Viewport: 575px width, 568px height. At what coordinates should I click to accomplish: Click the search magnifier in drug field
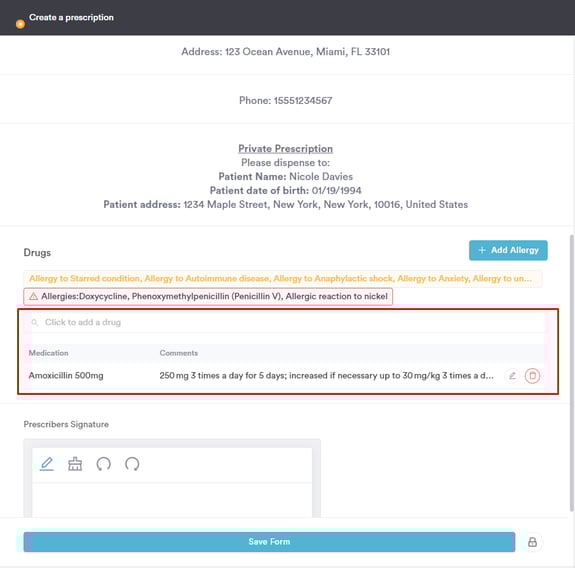coord(34,322)
